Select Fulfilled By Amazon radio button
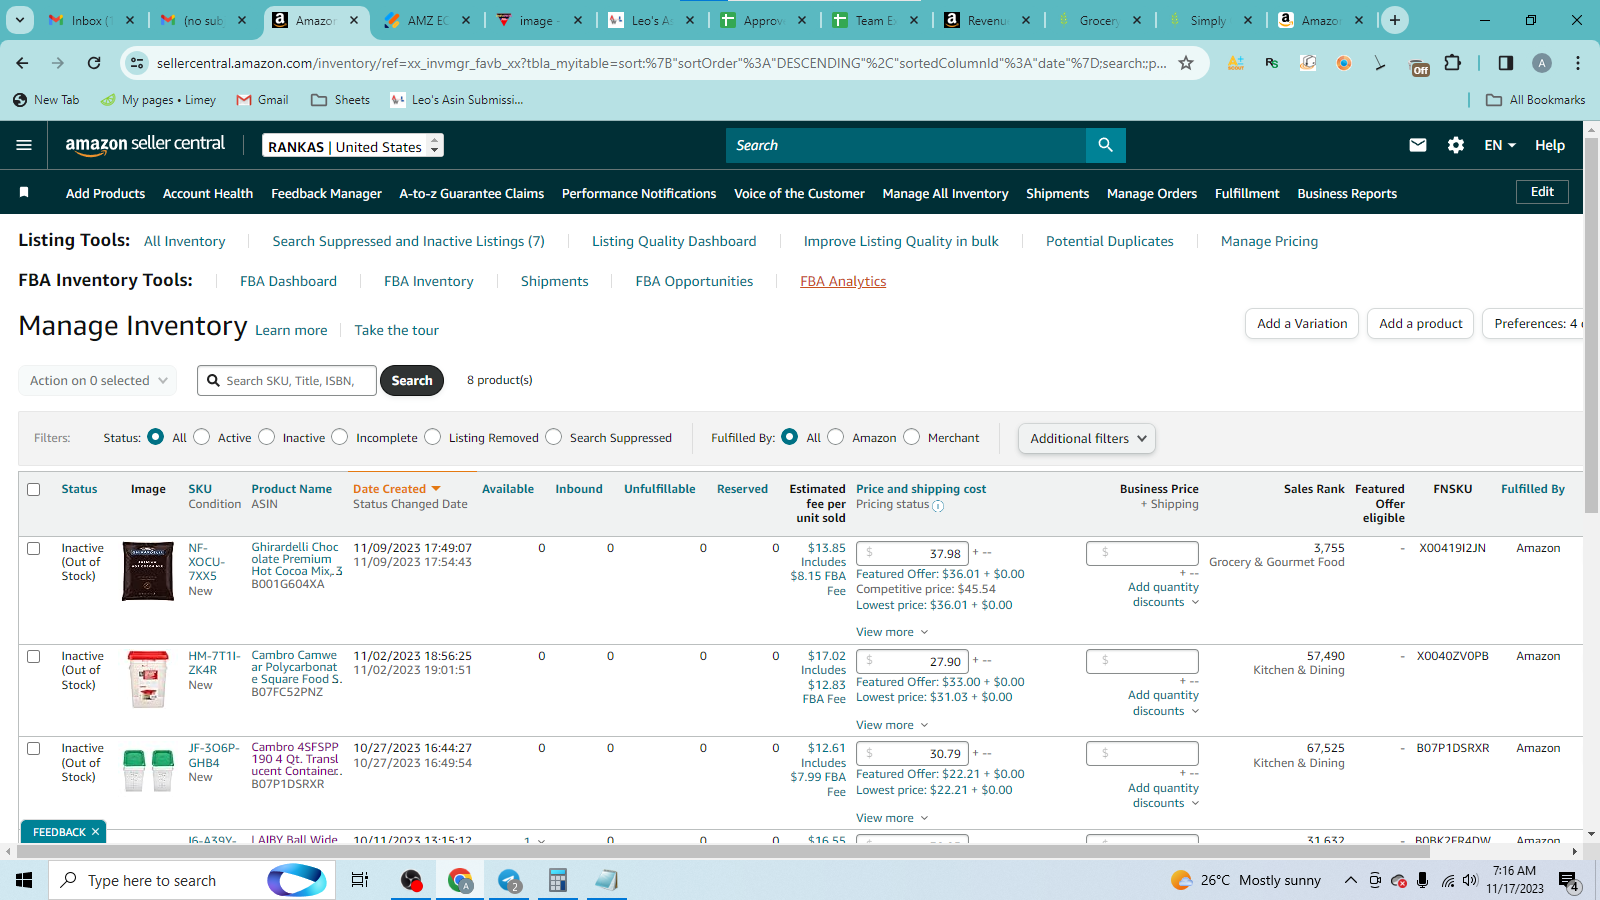The width and height of the screenshot is (1600, 900). click(836, 437)
